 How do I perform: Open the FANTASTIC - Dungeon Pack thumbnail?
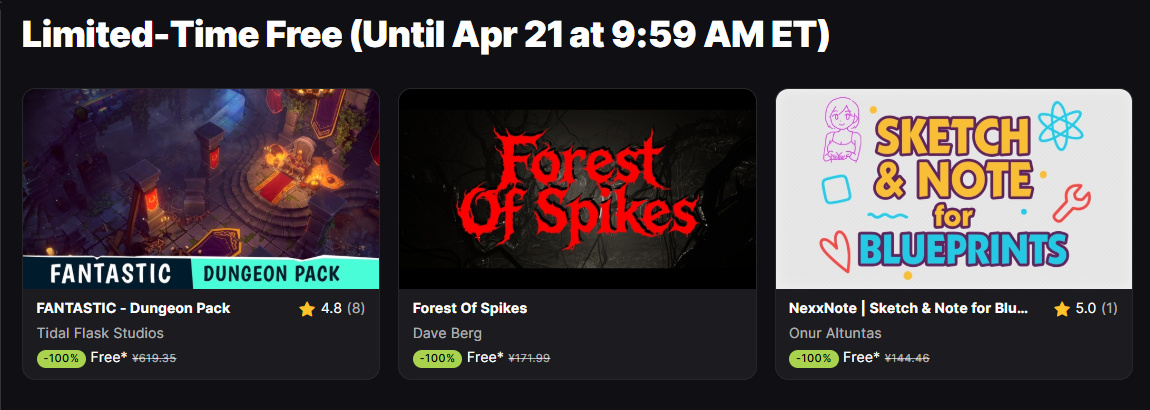tap(201, 188)
